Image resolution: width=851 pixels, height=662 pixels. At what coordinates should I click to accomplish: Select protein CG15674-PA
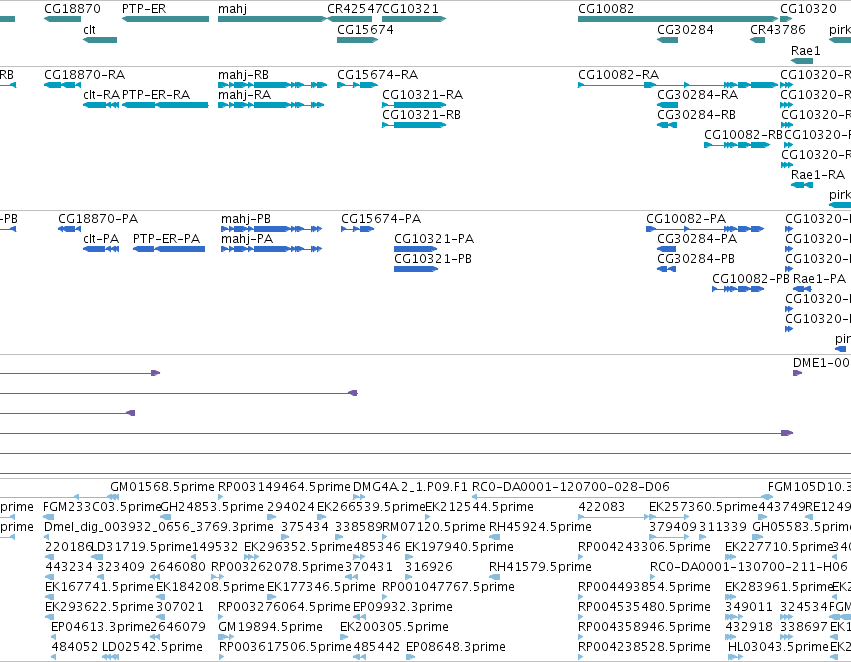coord(358,229)
